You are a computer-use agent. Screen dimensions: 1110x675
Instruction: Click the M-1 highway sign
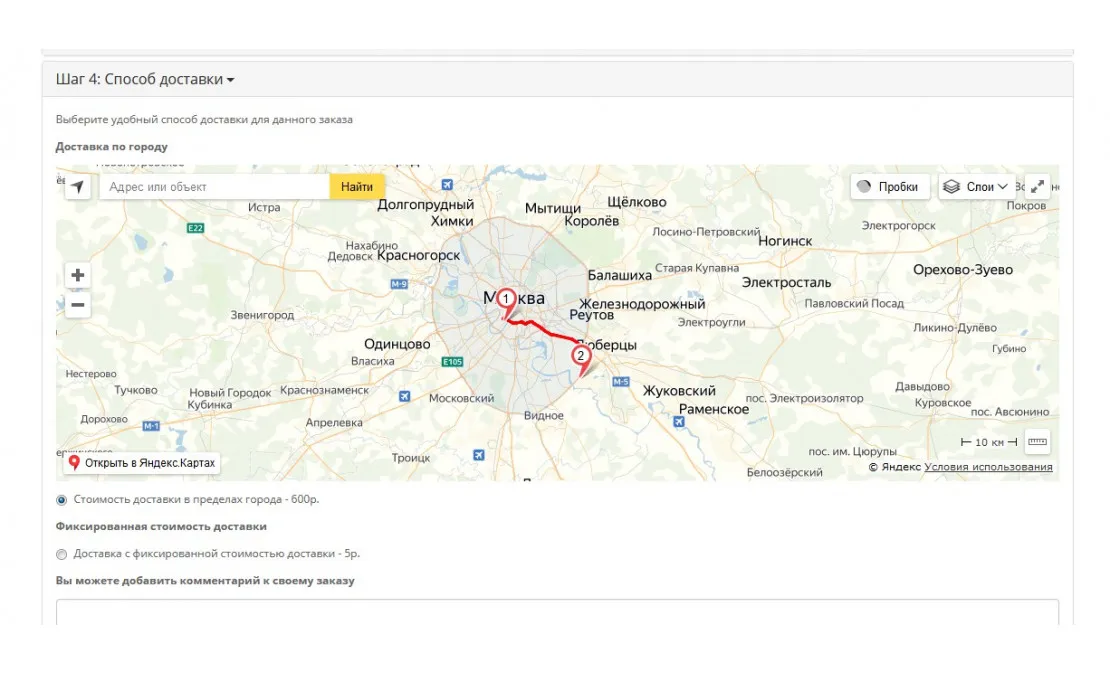(151, 426)
